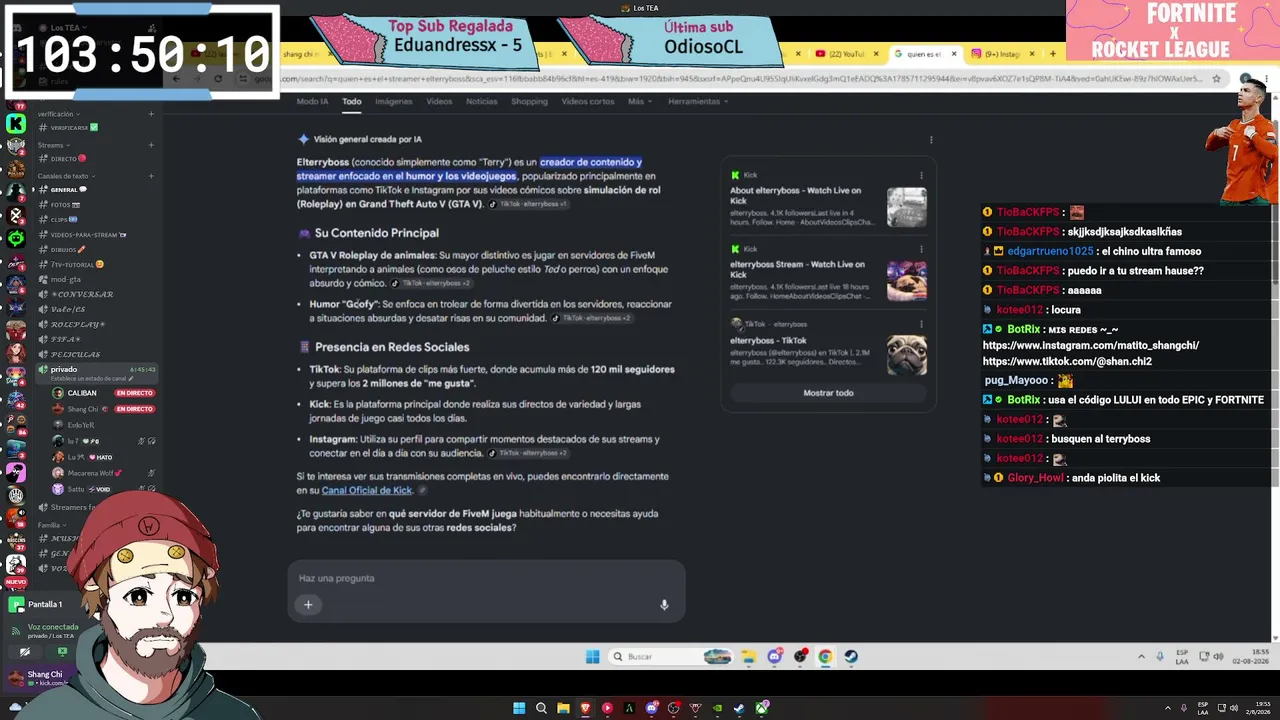Click the 'Mostrar todo' button

coord(828,393)
